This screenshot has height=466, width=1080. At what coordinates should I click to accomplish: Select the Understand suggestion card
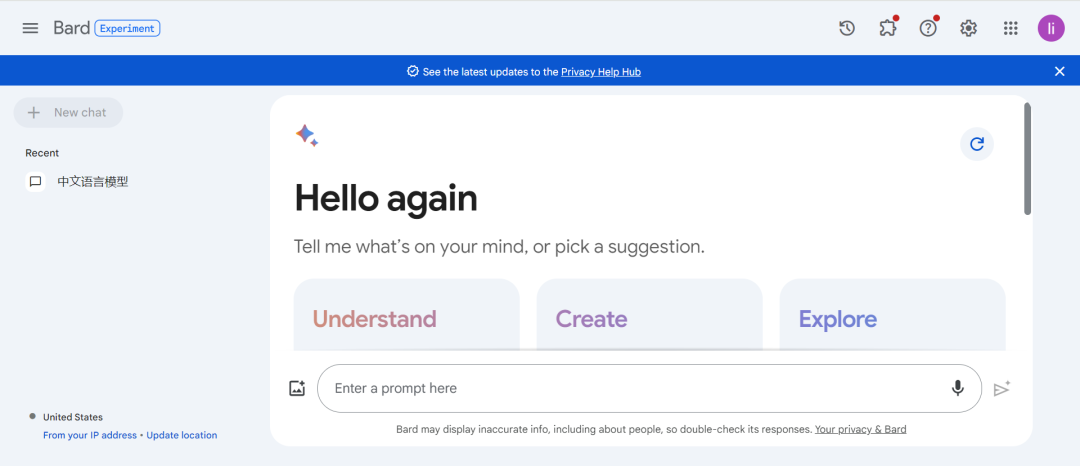[406, 315]
